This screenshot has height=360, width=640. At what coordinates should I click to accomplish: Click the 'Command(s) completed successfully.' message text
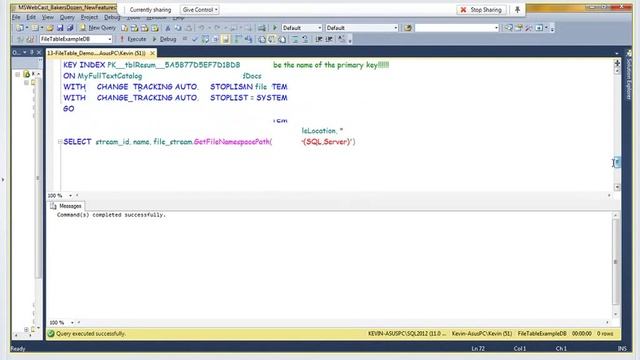pos(111,215)
